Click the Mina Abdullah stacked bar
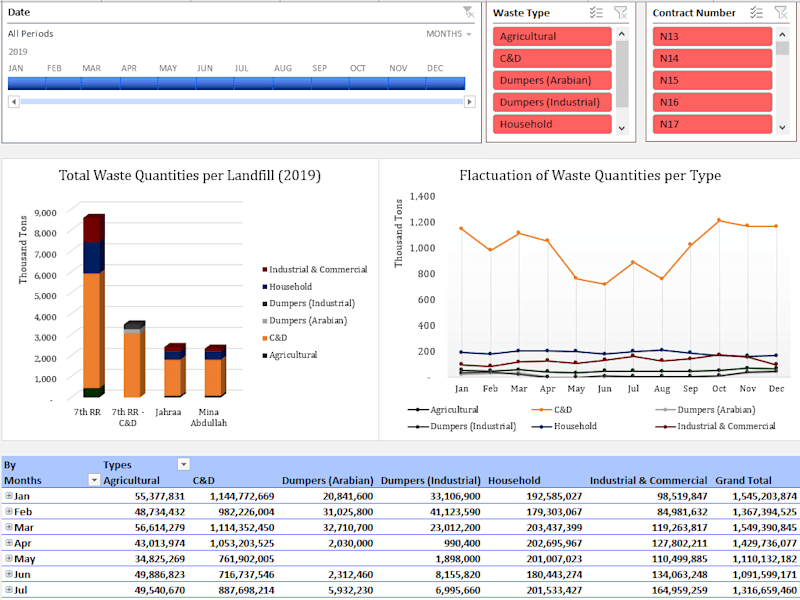The height and width of the screenshot is (600, 800). [215, 371]
